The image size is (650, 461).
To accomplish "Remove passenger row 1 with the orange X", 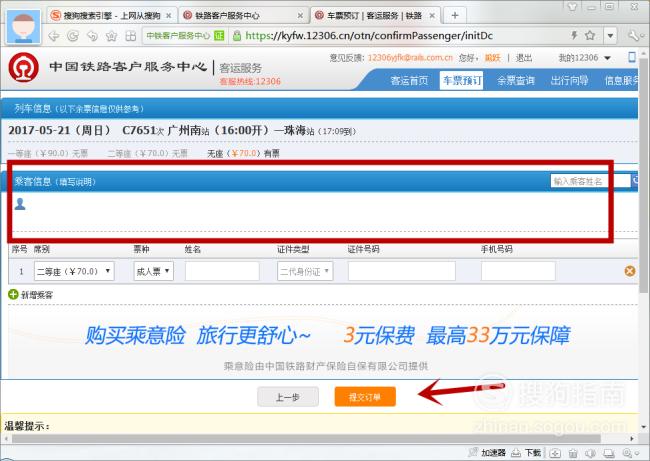I will [630, 271].
